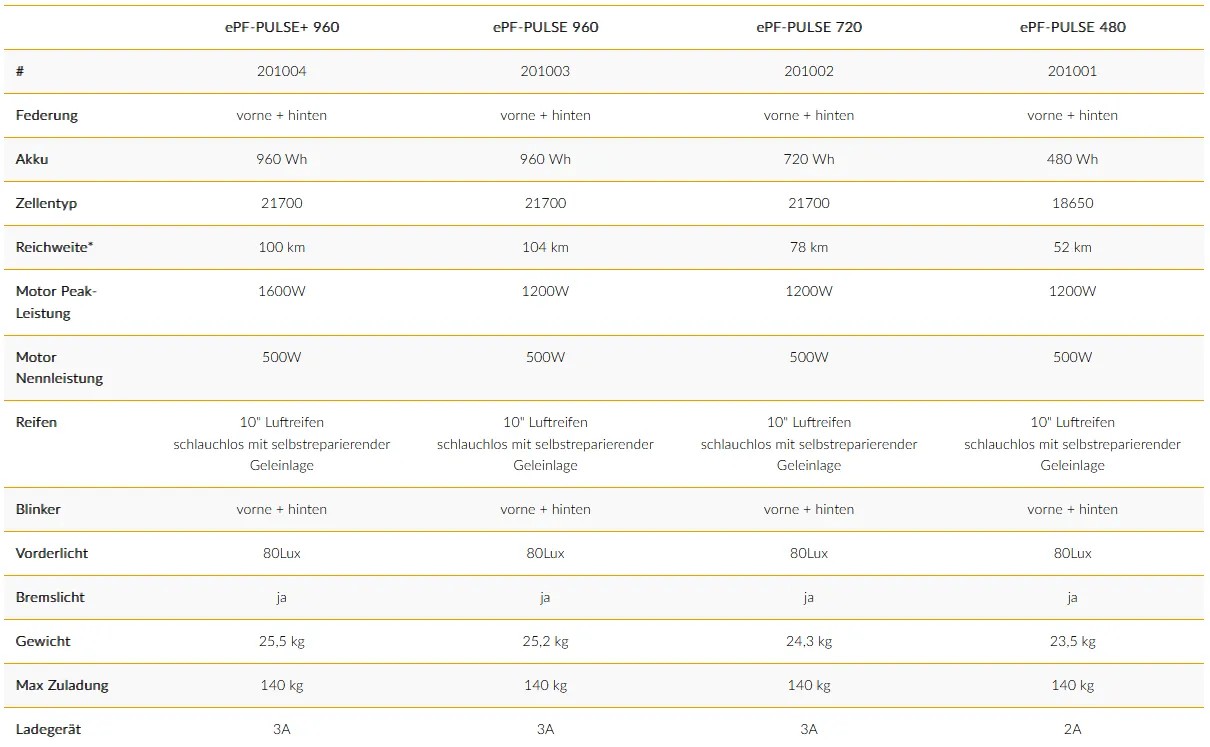Select the 1600W peak power cell

click(282, 291)
